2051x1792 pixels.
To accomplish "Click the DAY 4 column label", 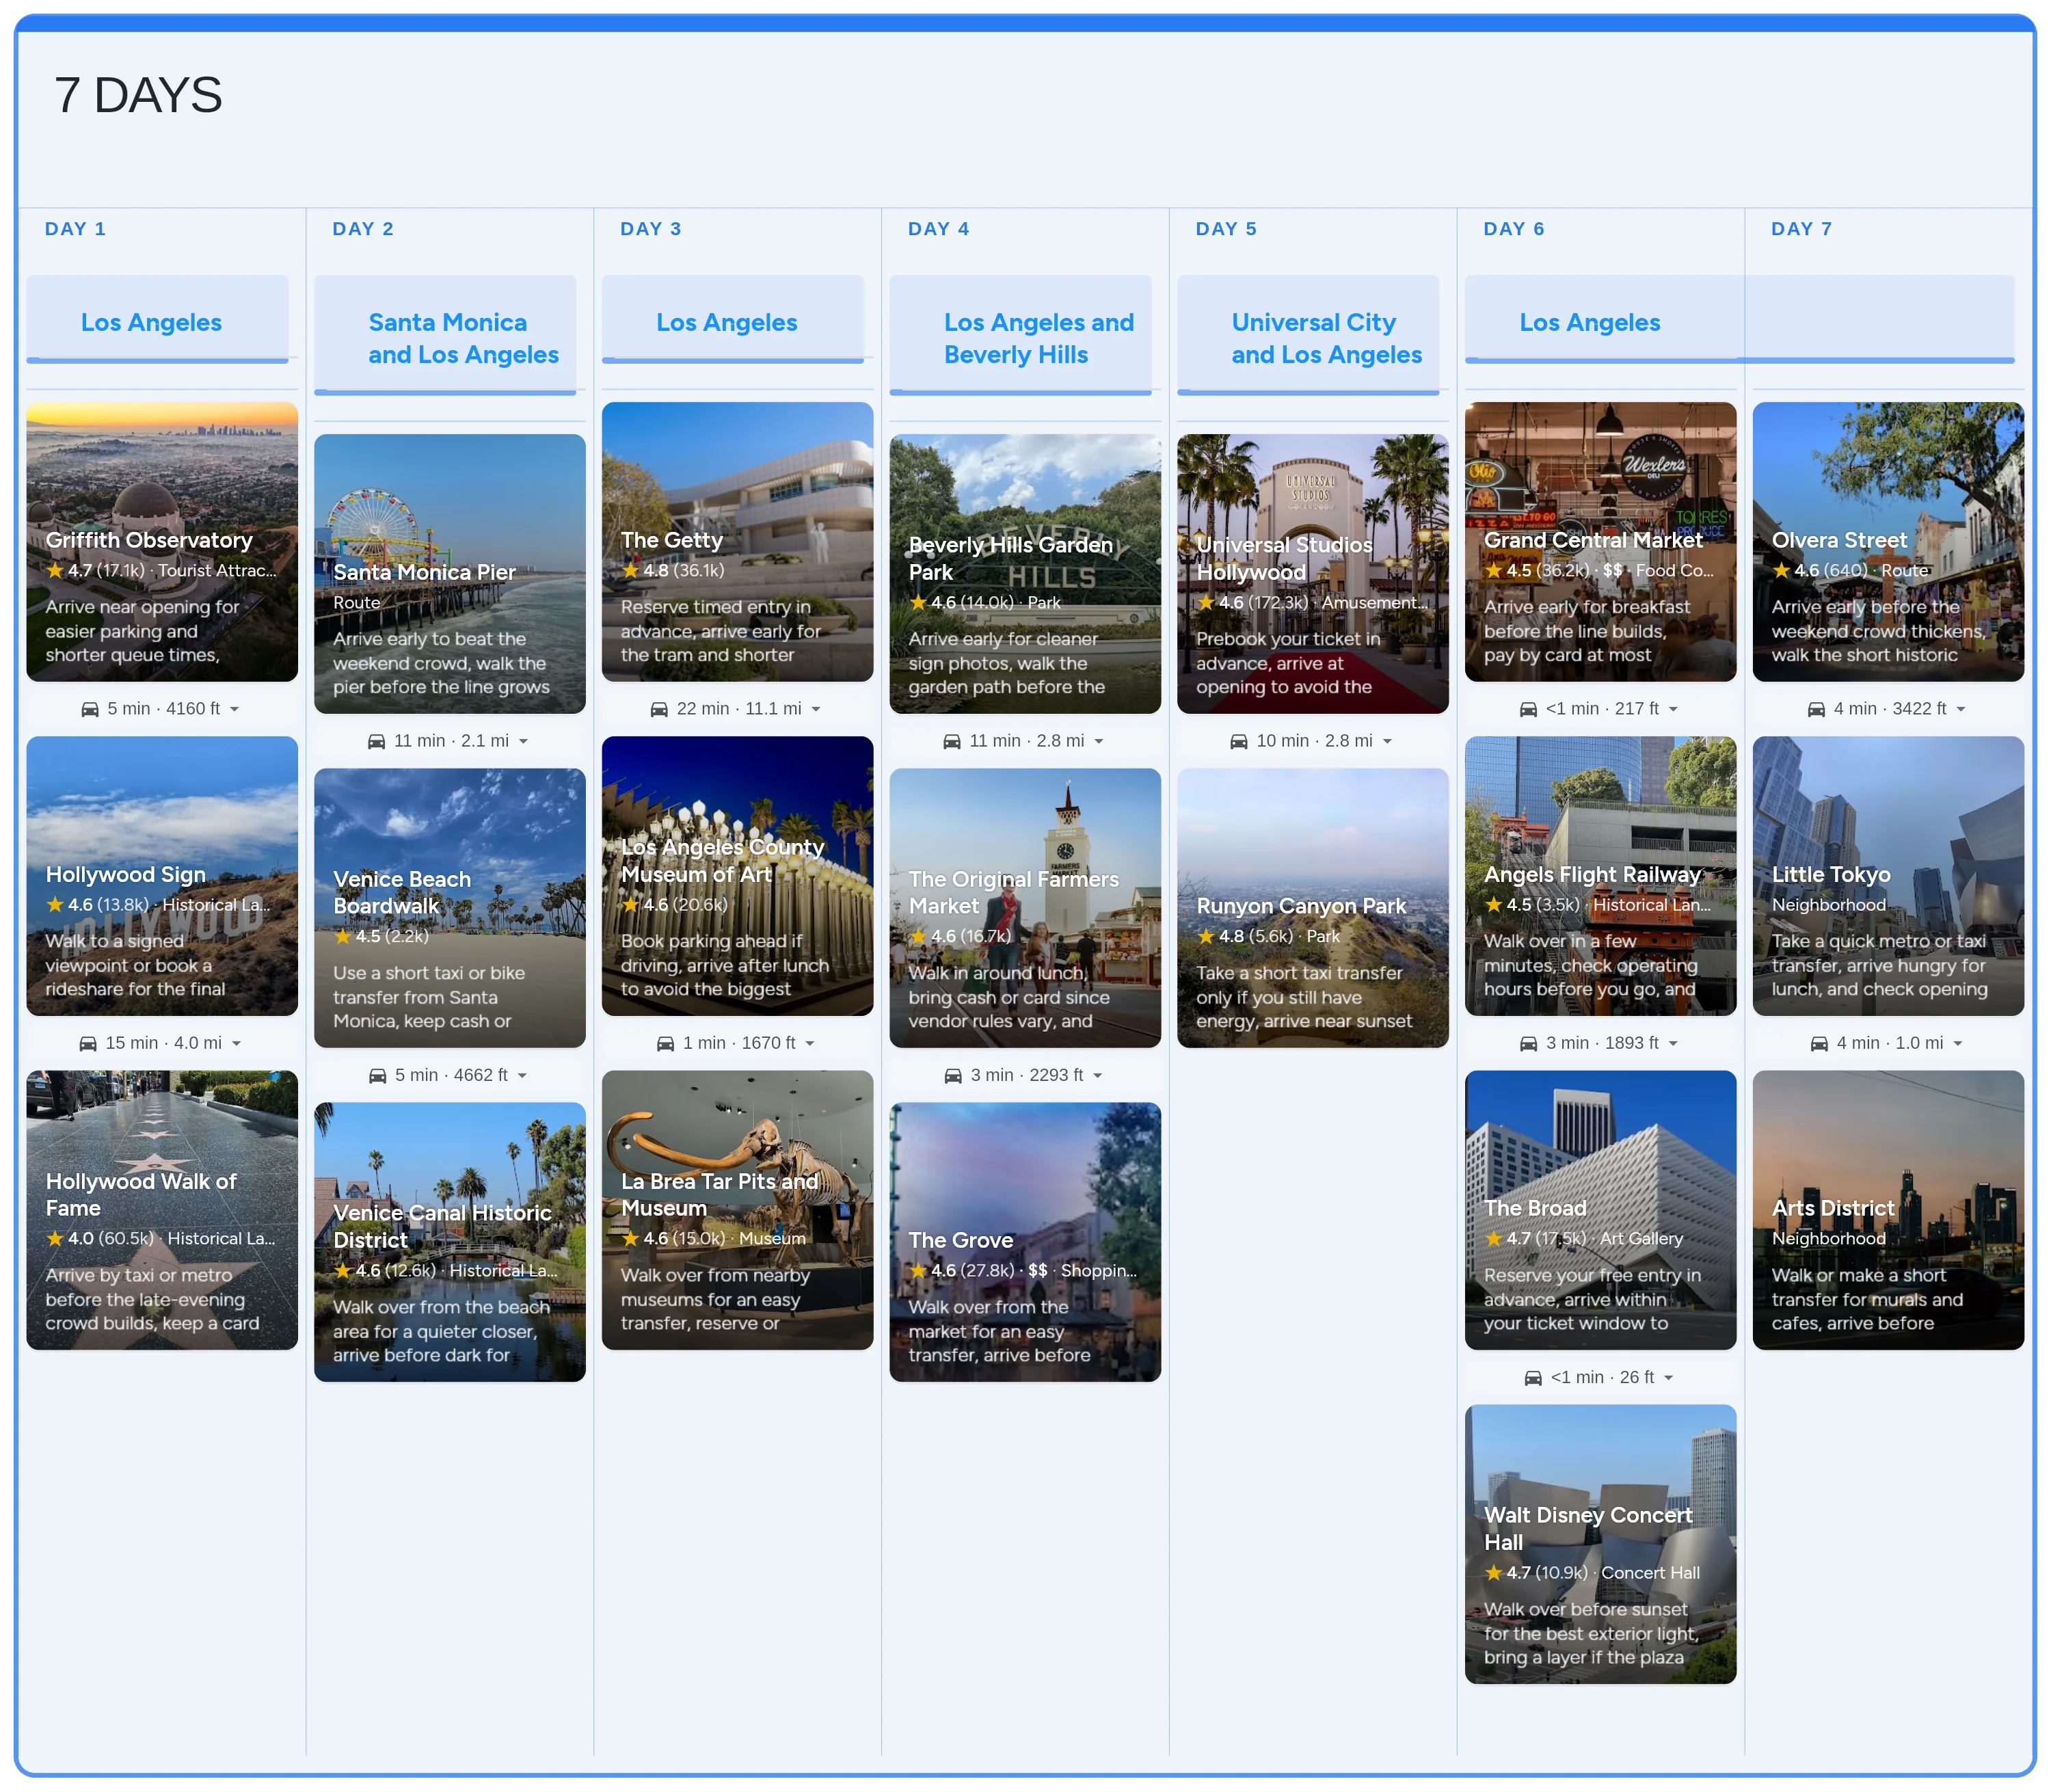I will [x=937, y=229].
